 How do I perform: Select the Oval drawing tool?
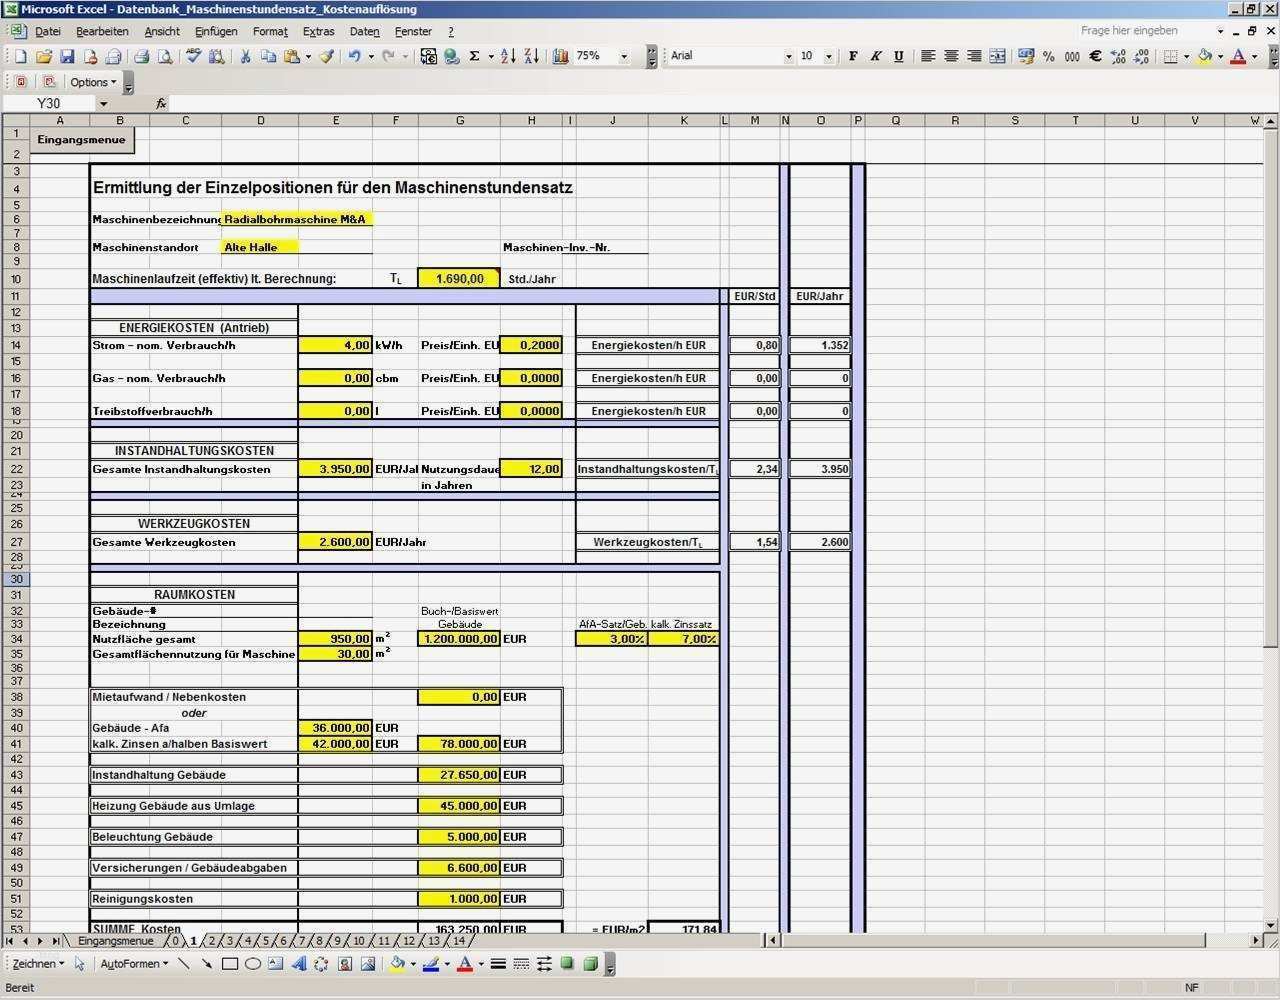[x=253, y=964]
